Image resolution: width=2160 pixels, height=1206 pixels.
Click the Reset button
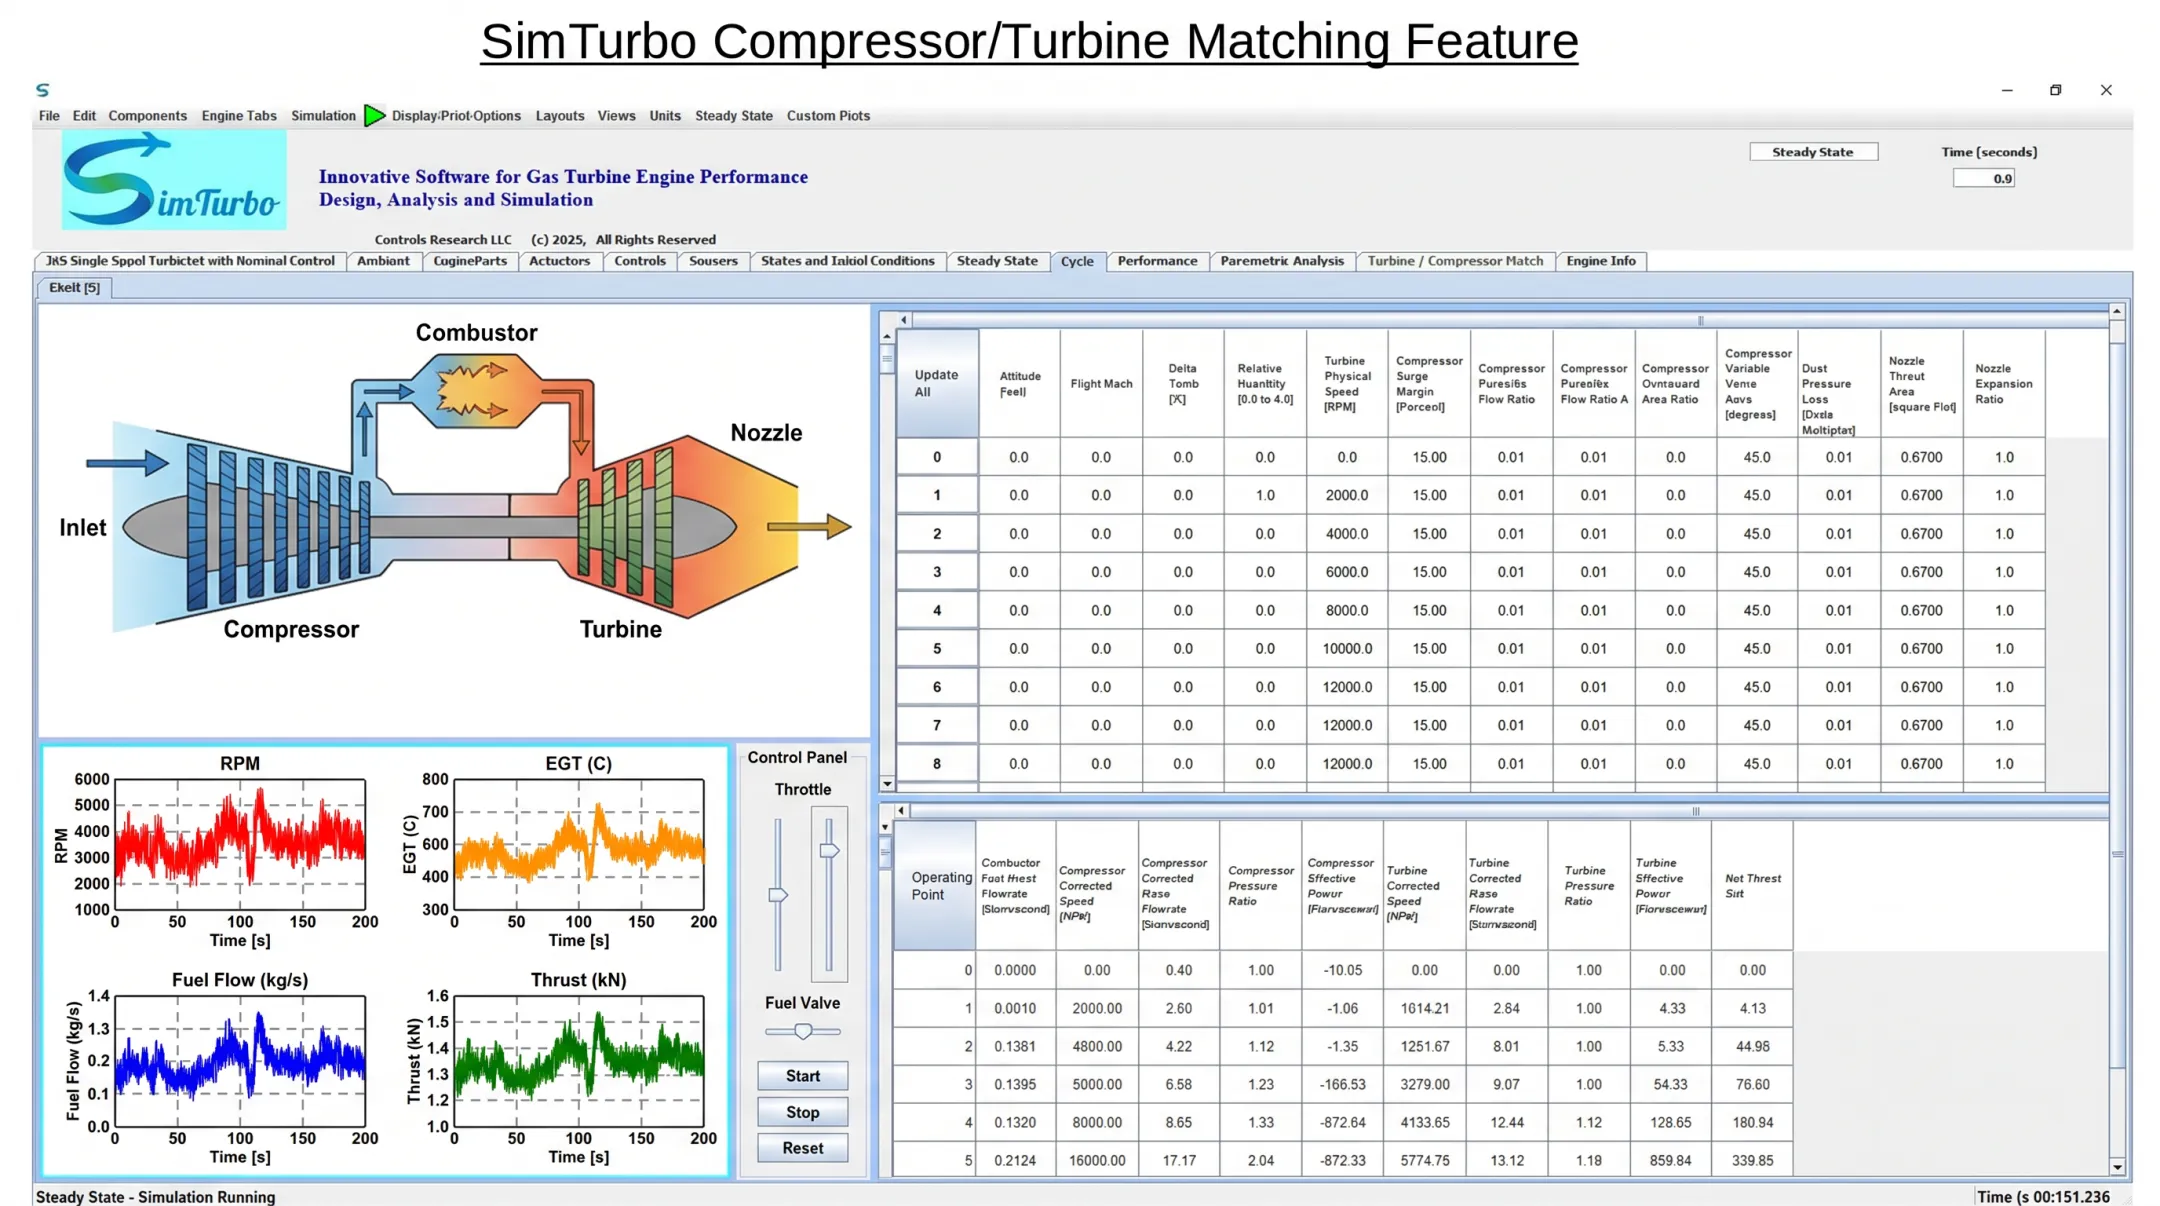[802, 1148]
